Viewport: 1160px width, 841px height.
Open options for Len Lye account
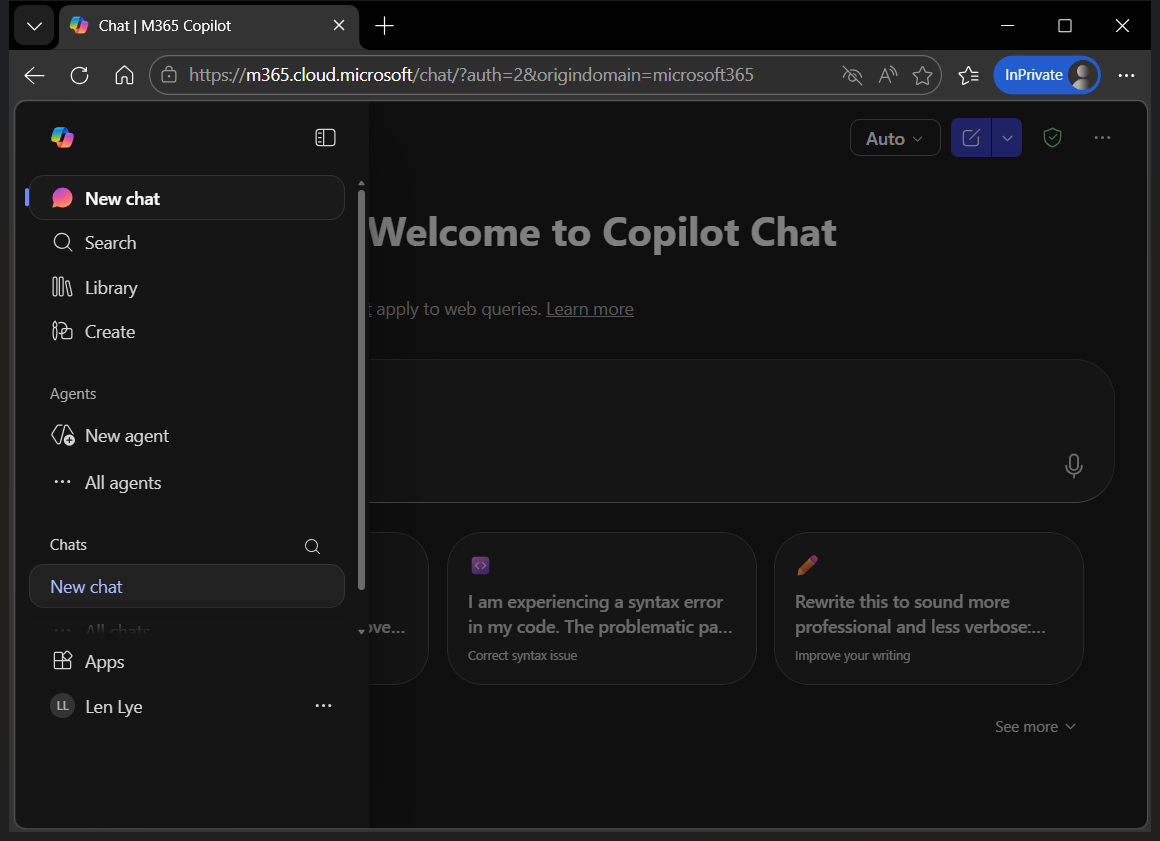point(323,706)
